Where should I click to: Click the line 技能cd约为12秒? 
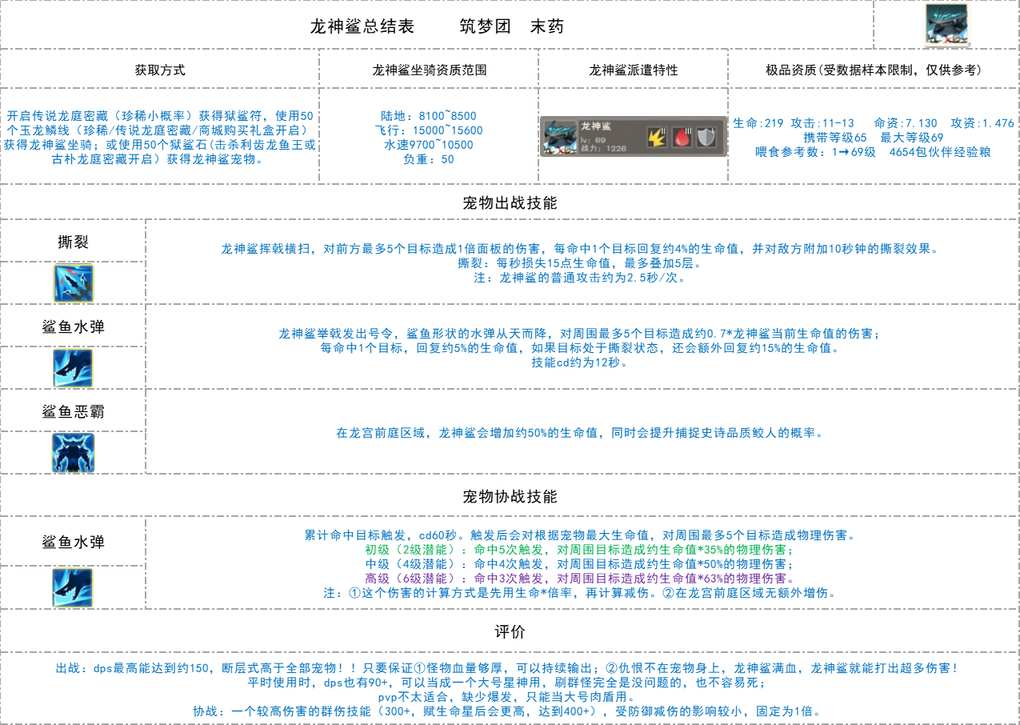click(580, 362)
